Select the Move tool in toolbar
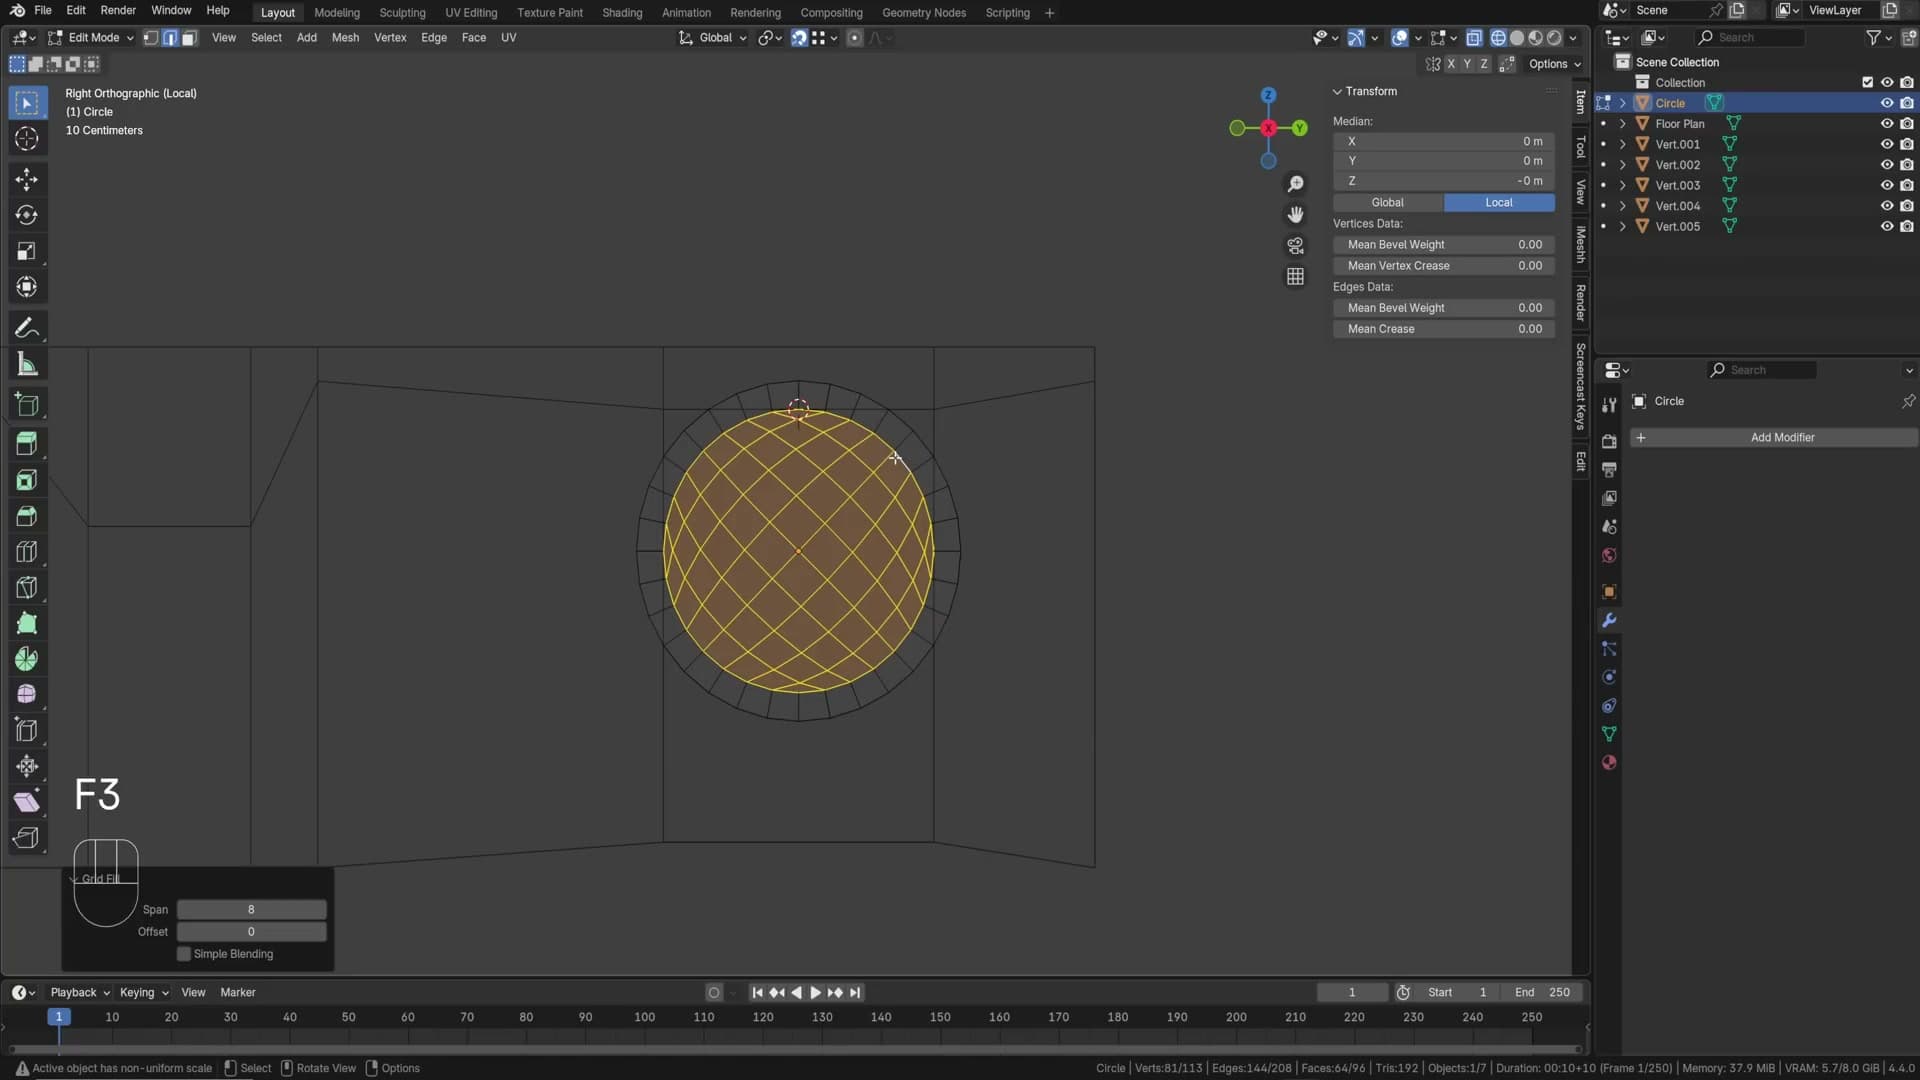 coord(27,179)
